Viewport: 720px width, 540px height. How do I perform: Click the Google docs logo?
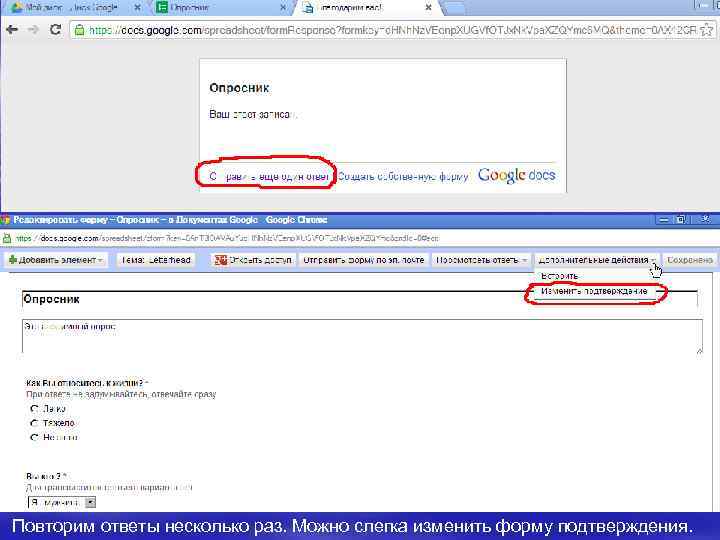517,175
